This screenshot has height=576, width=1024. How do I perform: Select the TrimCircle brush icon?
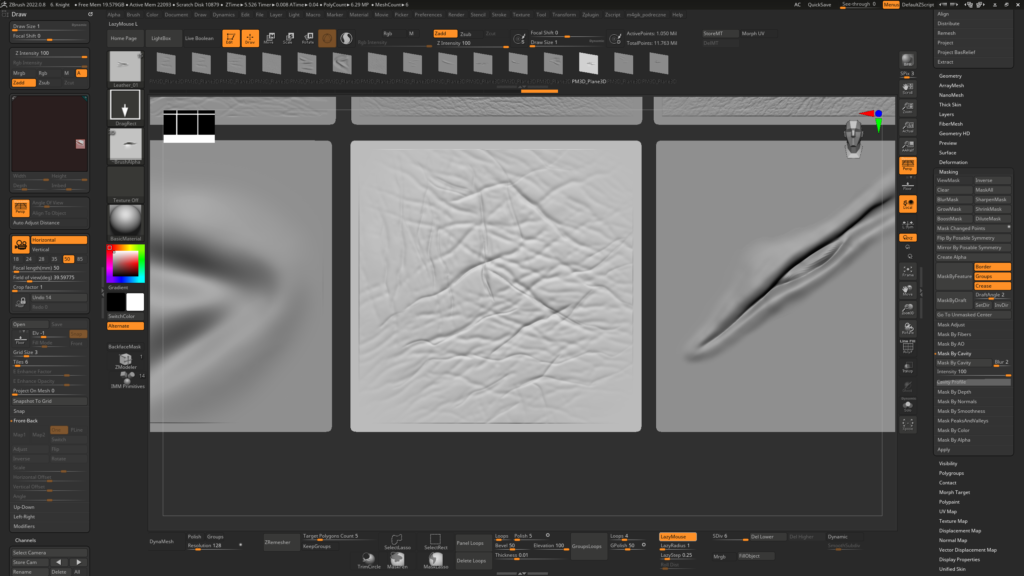pos(369,560)
